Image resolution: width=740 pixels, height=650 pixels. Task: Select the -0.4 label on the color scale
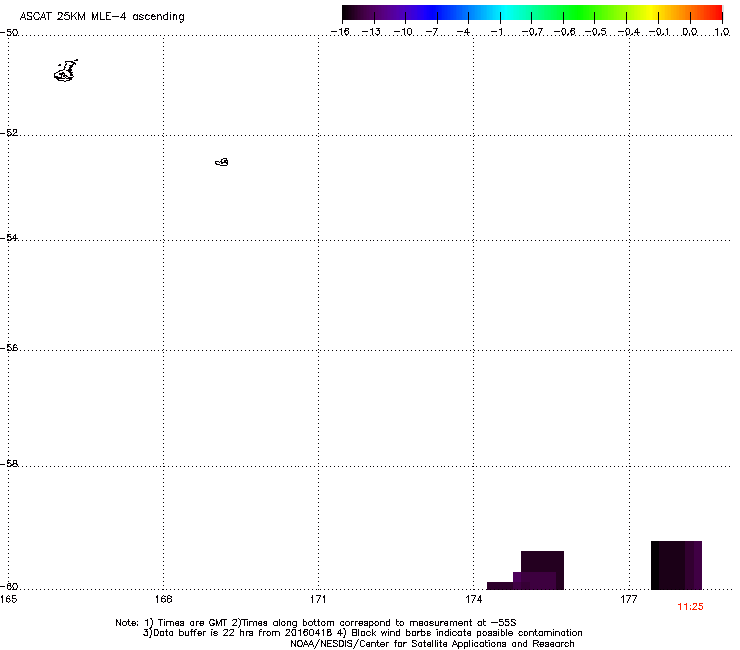[629, 32]
